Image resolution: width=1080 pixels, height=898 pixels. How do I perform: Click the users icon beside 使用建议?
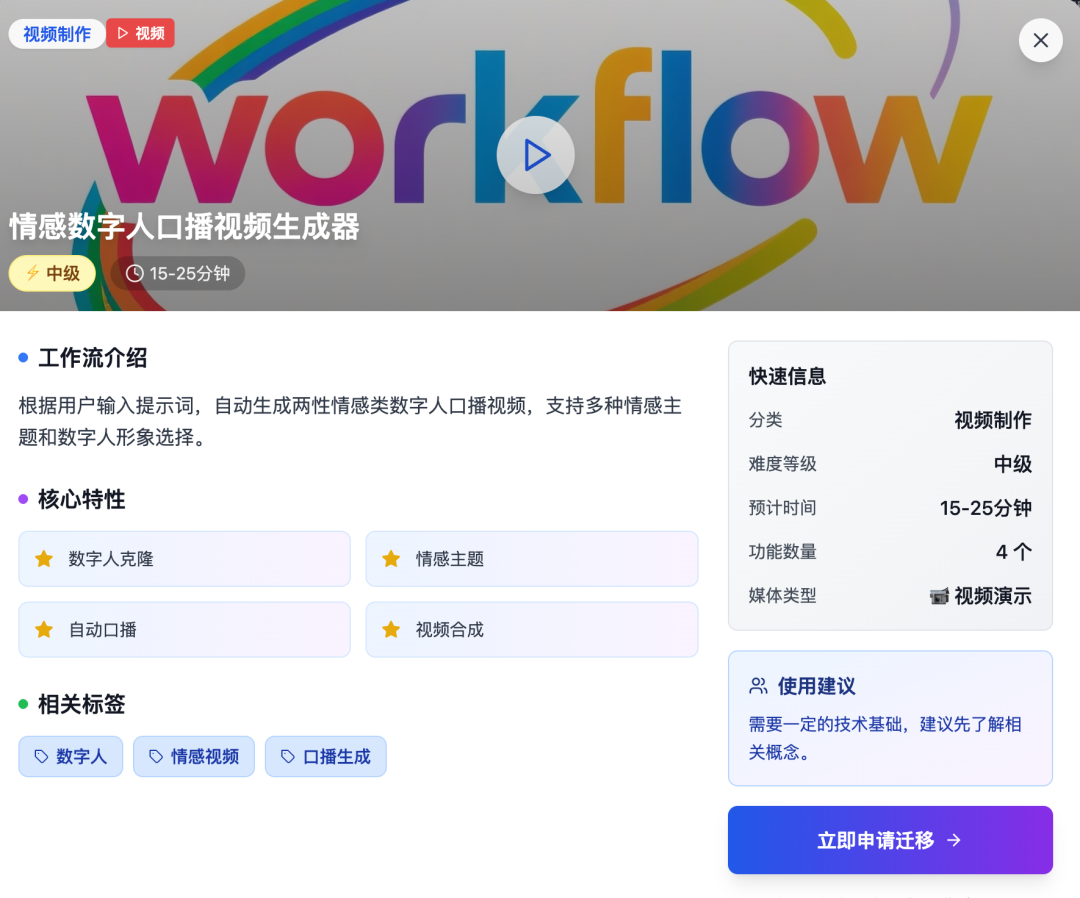pos(758,686)
